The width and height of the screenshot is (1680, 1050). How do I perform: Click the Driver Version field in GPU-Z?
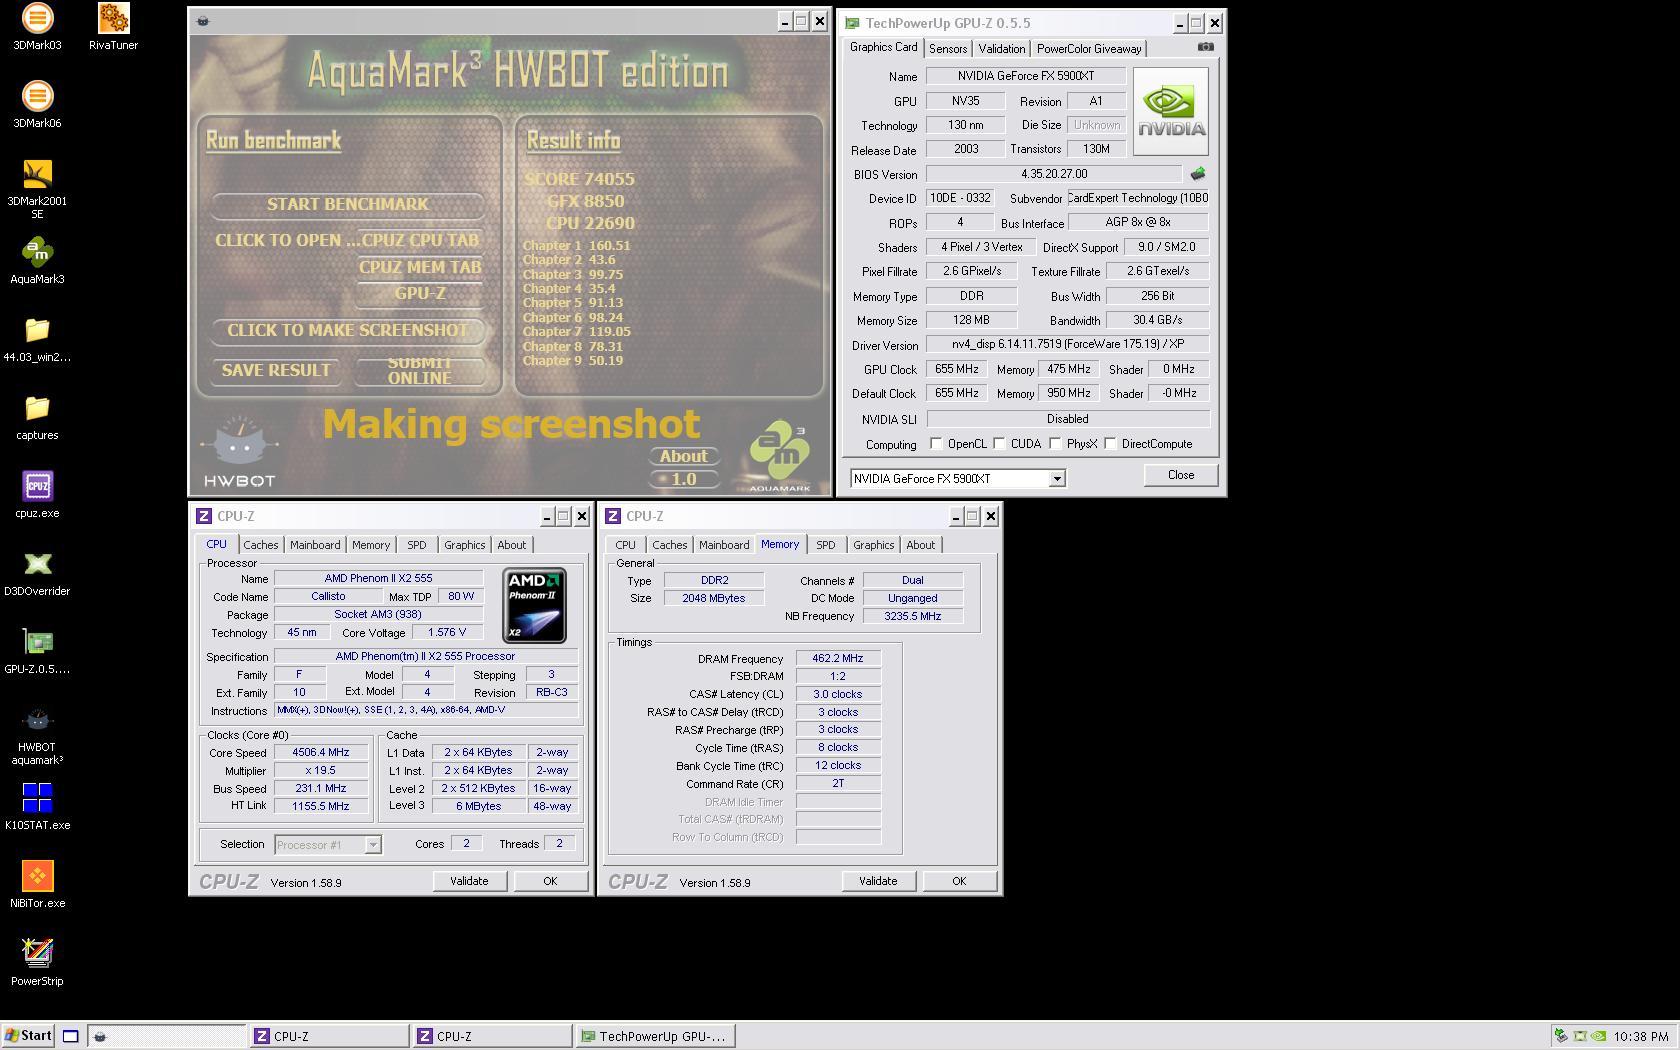pyautogui.click(x=1068, y=344)
